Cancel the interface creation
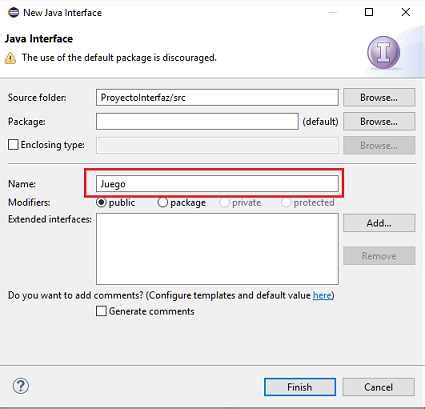The height and width of the screenshot is (409, 425). click(379, 387)
